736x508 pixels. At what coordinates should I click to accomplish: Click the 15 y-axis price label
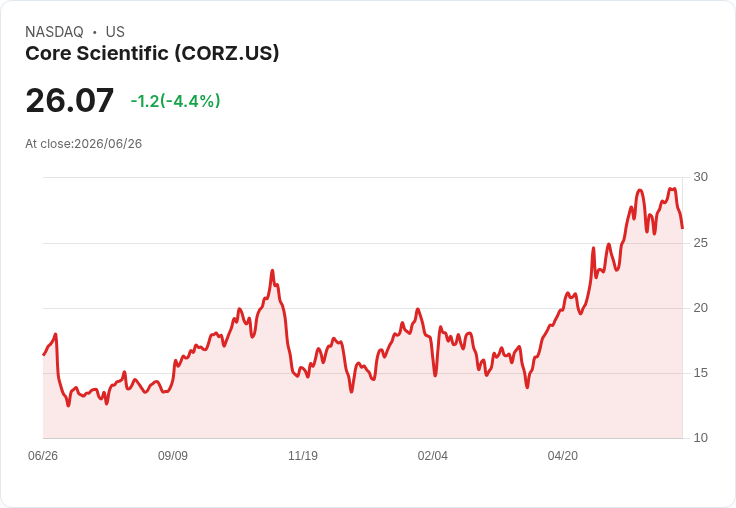700,373
